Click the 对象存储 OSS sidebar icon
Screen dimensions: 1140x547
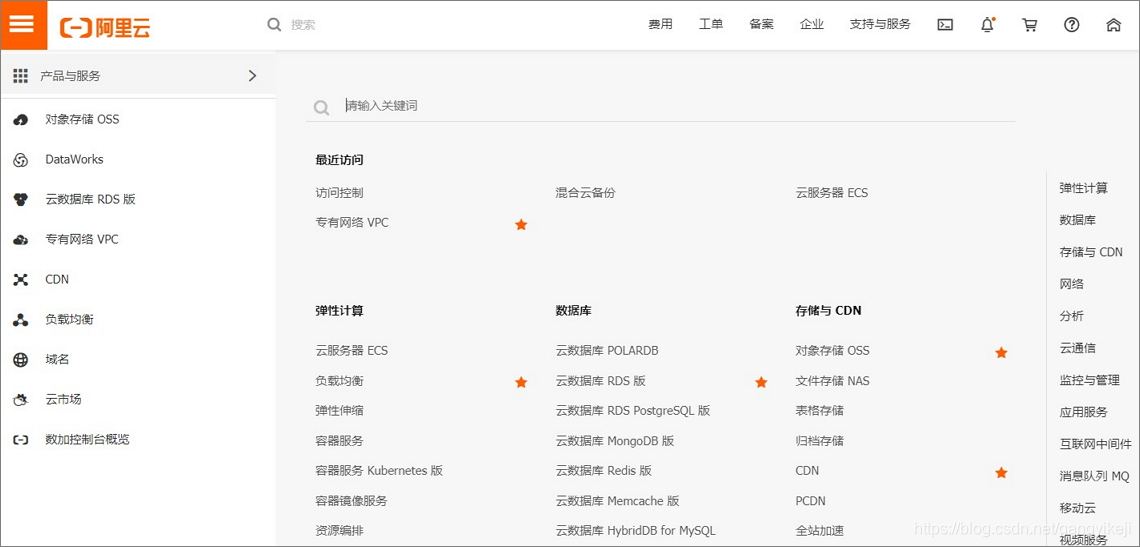coord(21,119)
